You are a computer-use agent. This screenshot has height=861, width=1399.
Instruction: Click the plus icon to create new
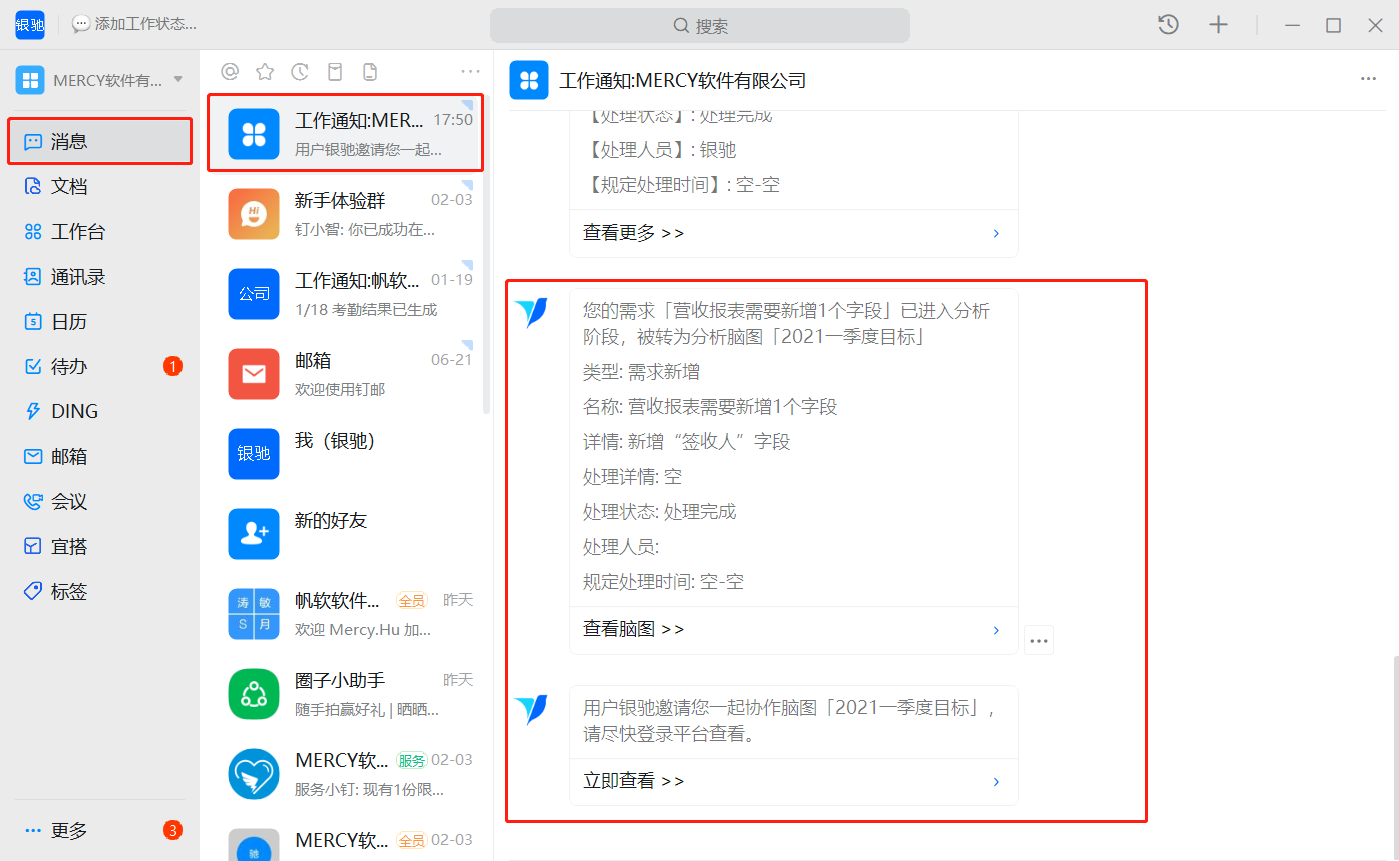(x=1218, y=25)
